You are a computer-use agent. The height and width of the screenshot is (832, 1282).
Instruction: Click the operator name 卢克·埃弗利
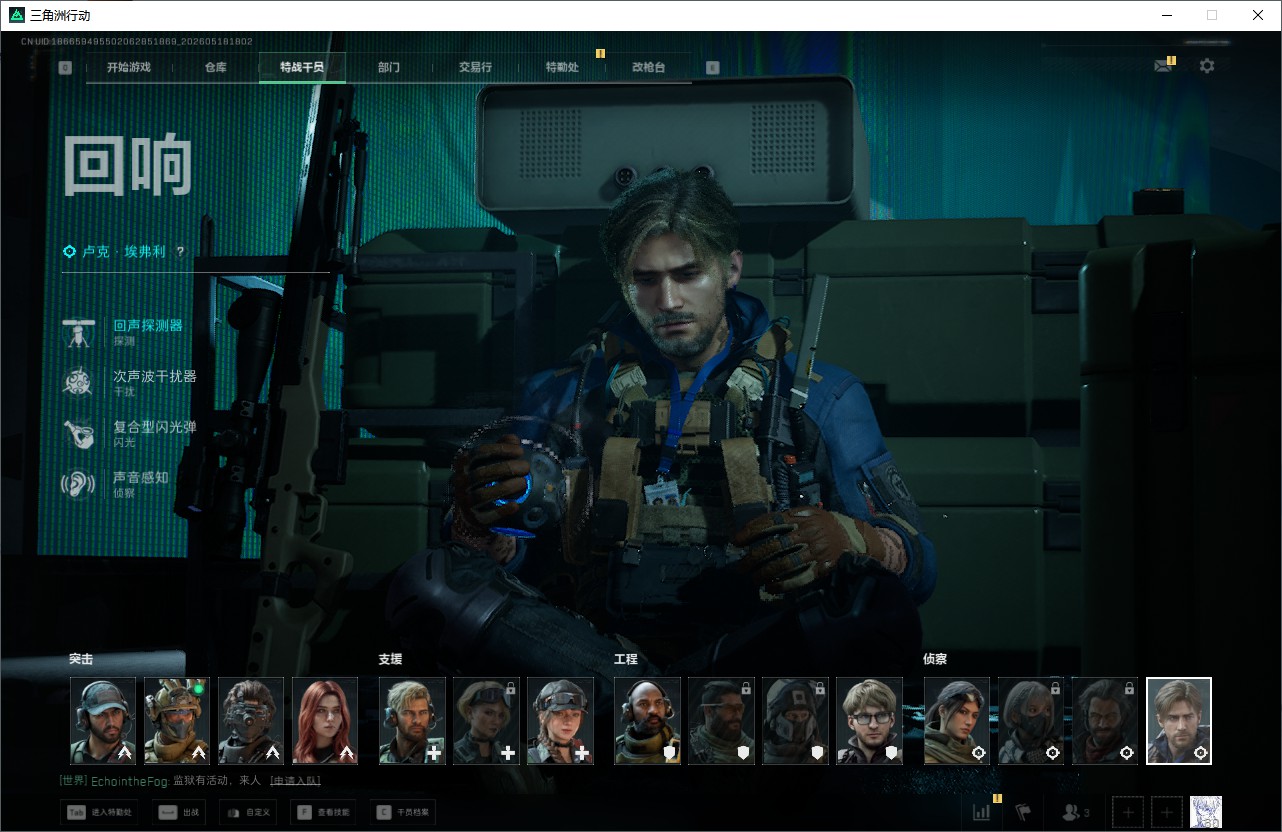126,252
